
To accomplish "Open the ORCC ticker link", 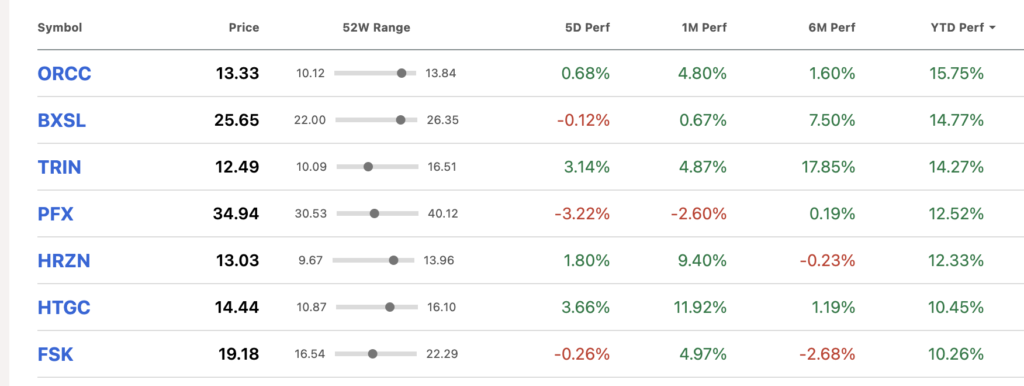I will pyautogui.click(x=64, y=73).
